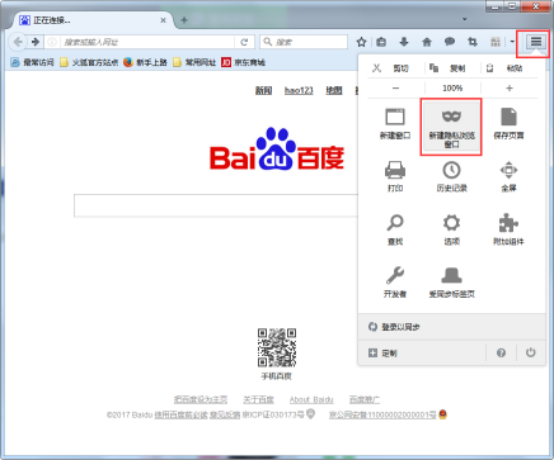Click the toolbar search box
This screenshot has width=554, height=461.
(x=304, y=42)
